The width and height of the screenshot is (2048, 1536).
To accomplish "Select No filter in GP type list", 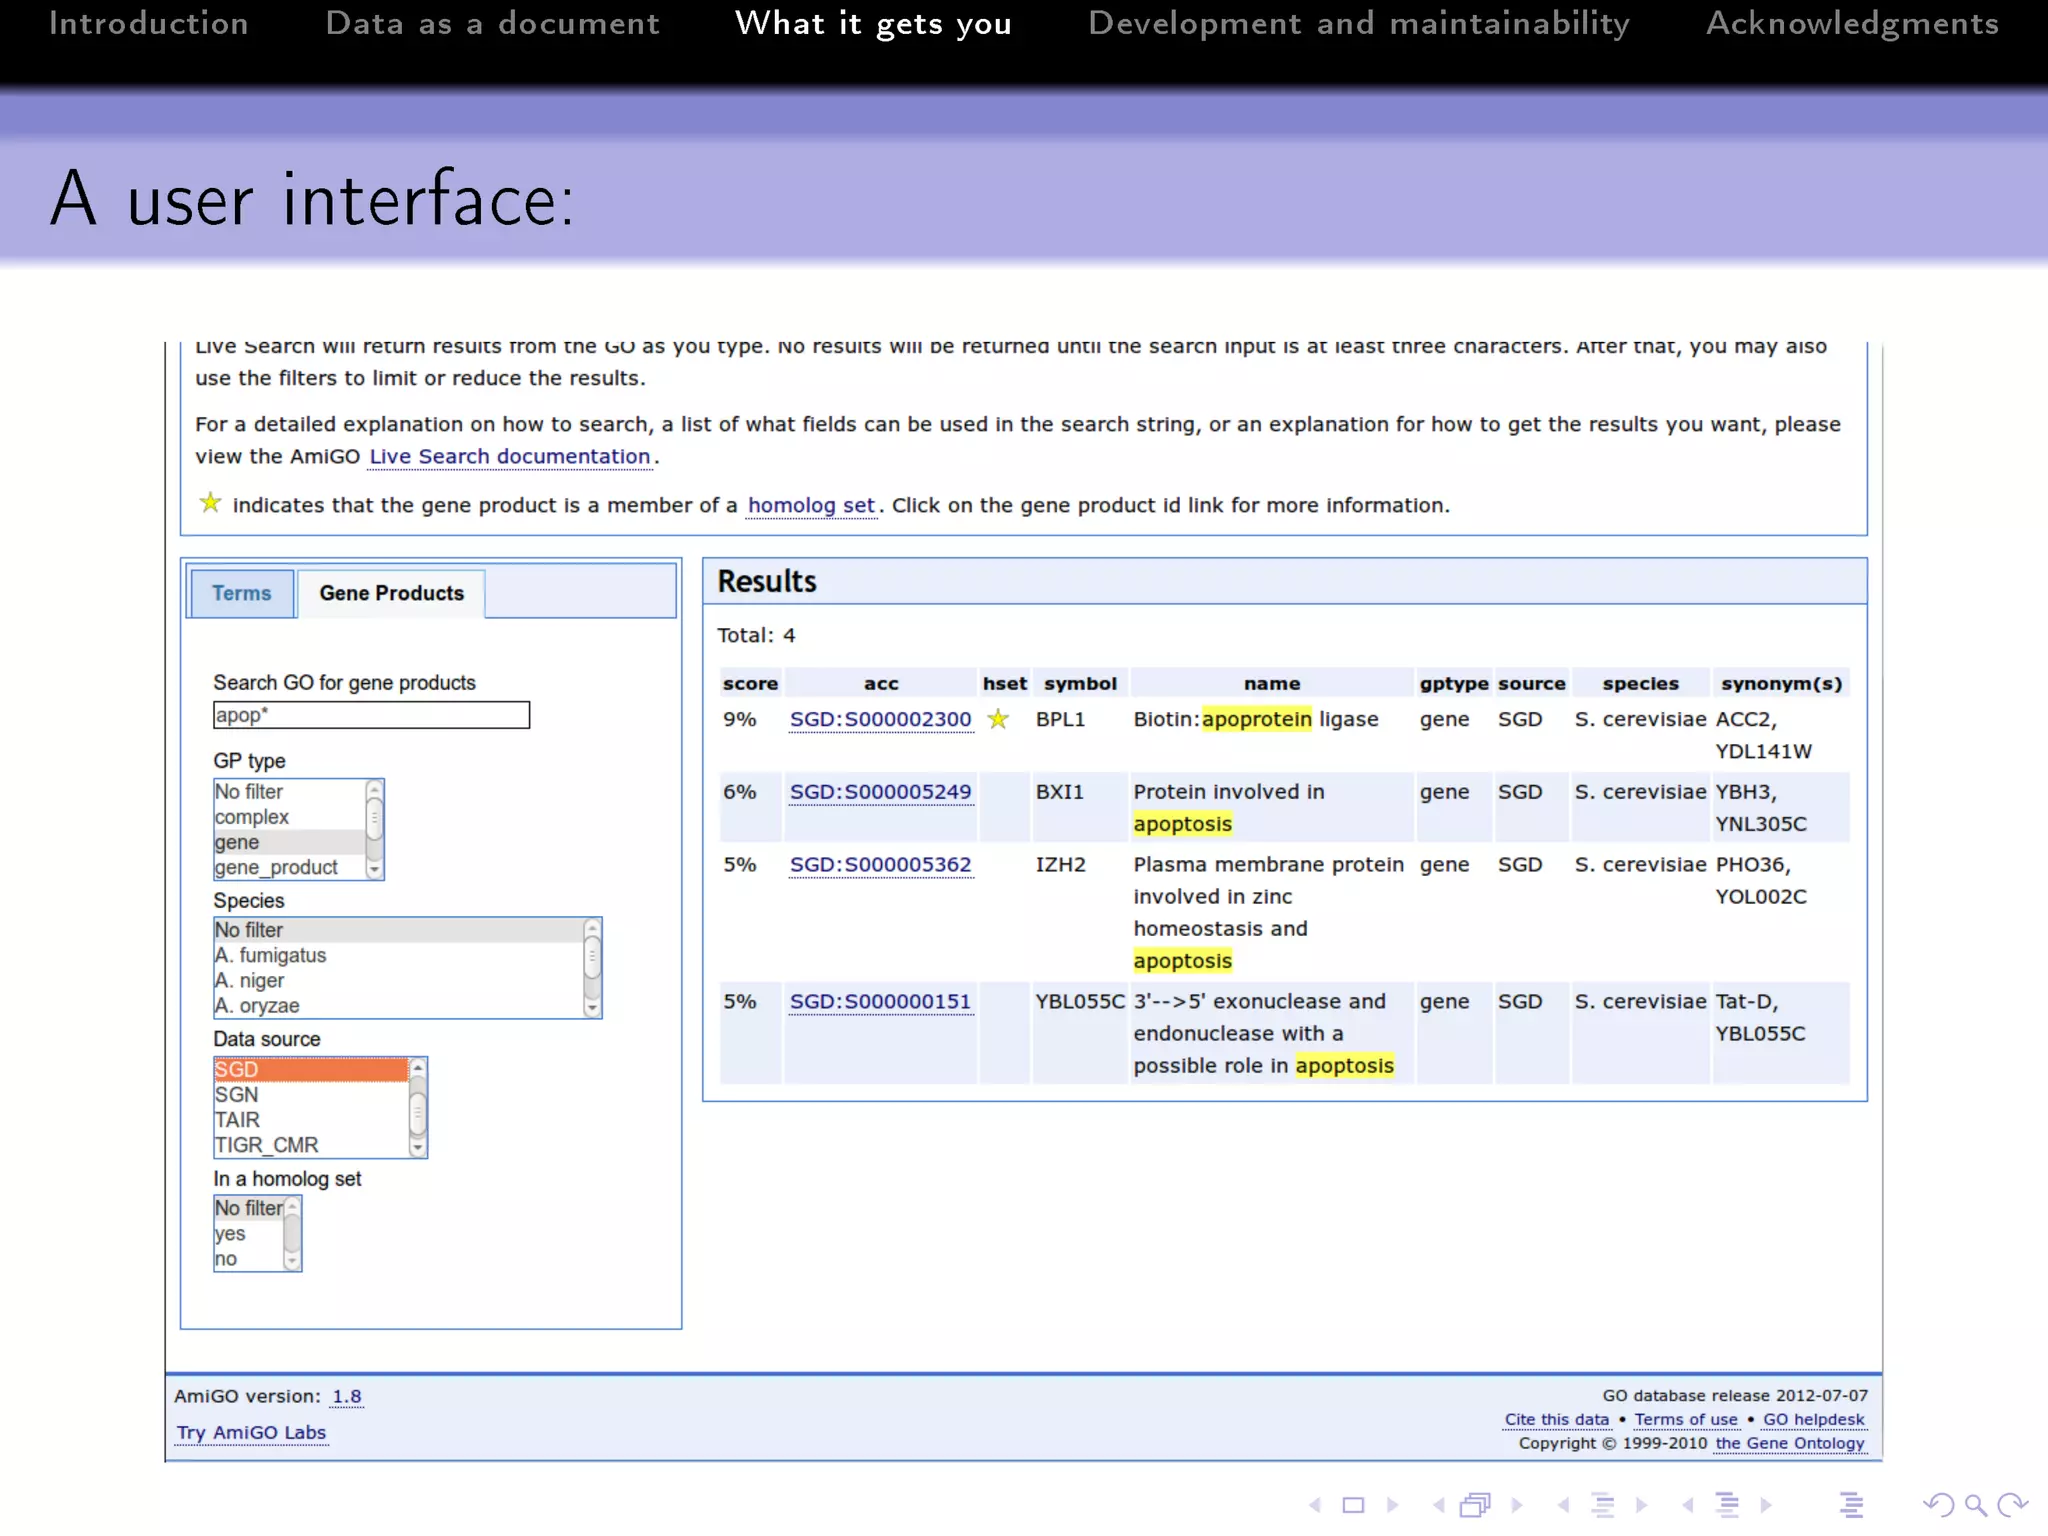I will click(x=289, y=792).
